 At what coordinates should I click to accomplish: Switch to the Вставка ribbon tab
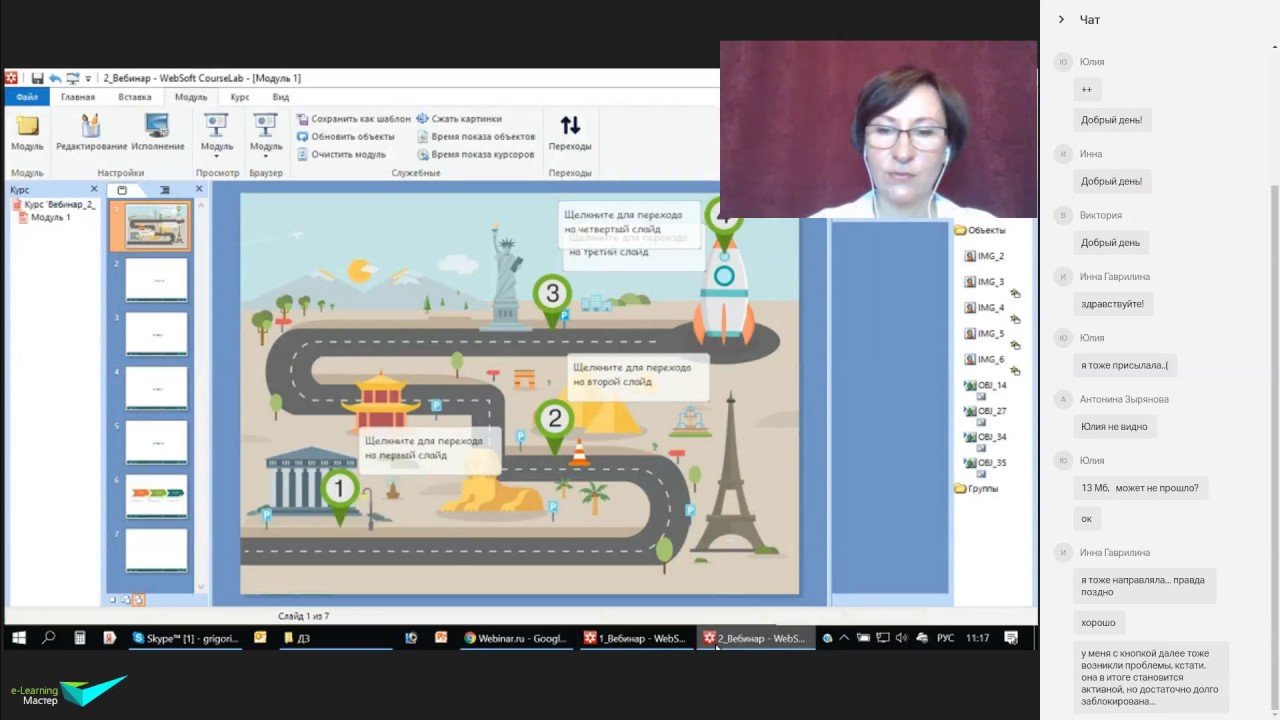(135, 97)
